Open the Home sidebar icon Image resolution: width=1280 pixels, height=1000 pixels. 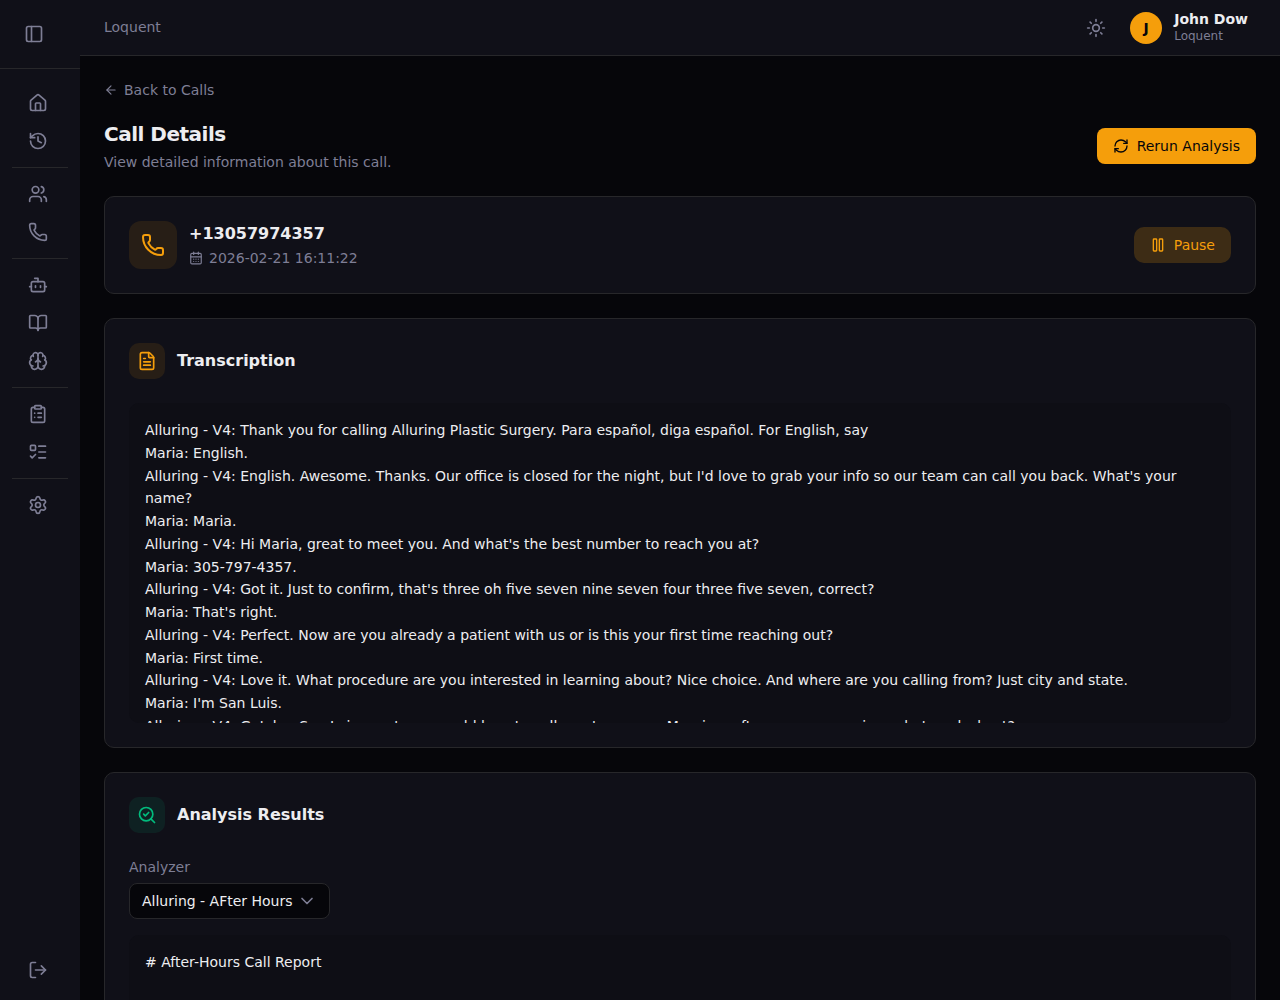point(38,102)
